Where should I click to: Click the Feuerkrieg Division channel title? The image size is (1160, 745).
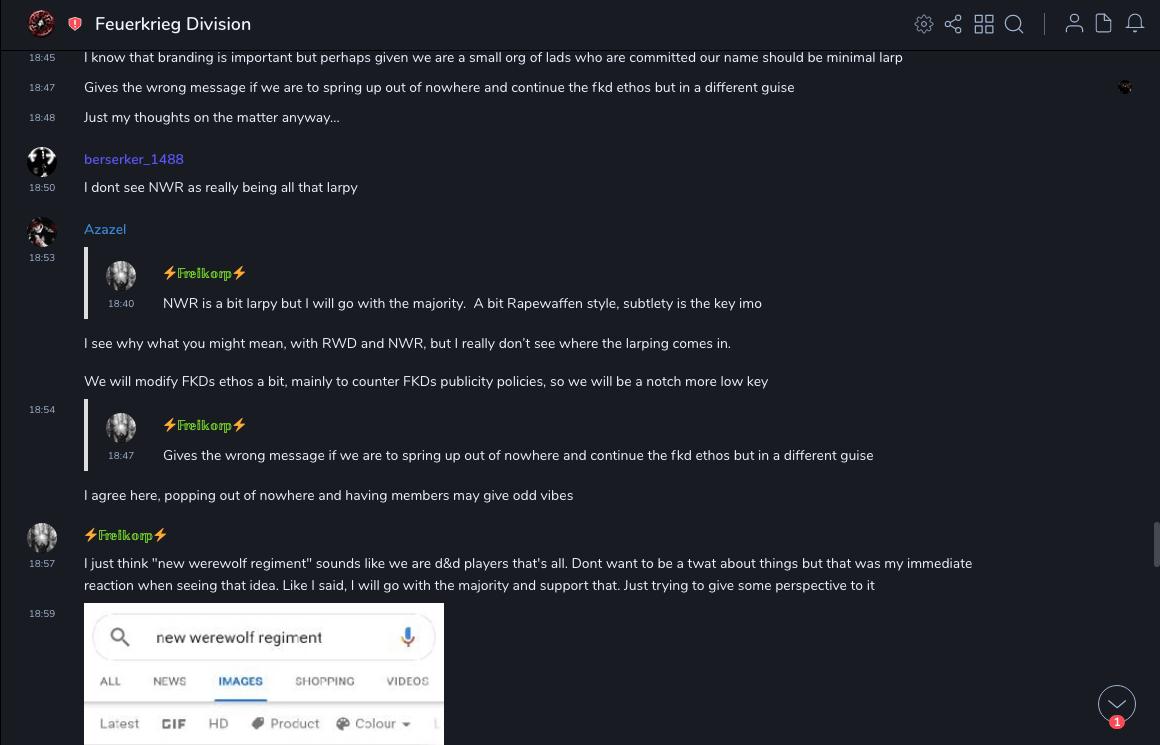click(x=173, y=24)
